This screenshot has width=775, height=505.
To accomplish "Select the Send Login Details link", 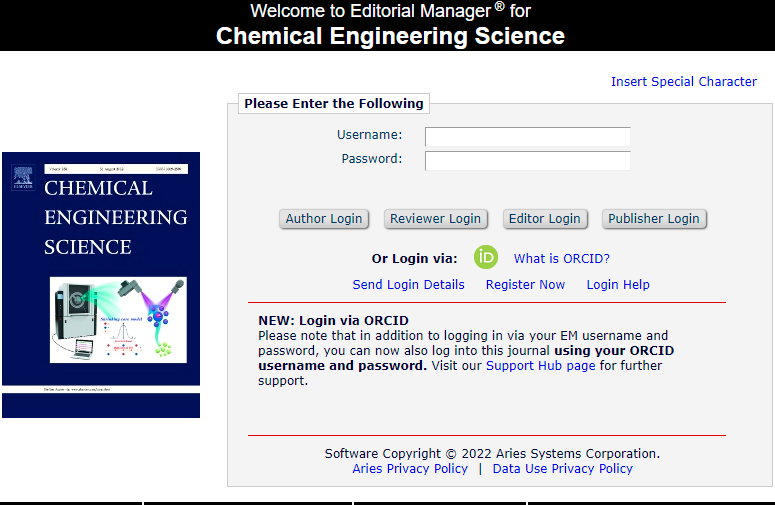I will click(408, 285).
